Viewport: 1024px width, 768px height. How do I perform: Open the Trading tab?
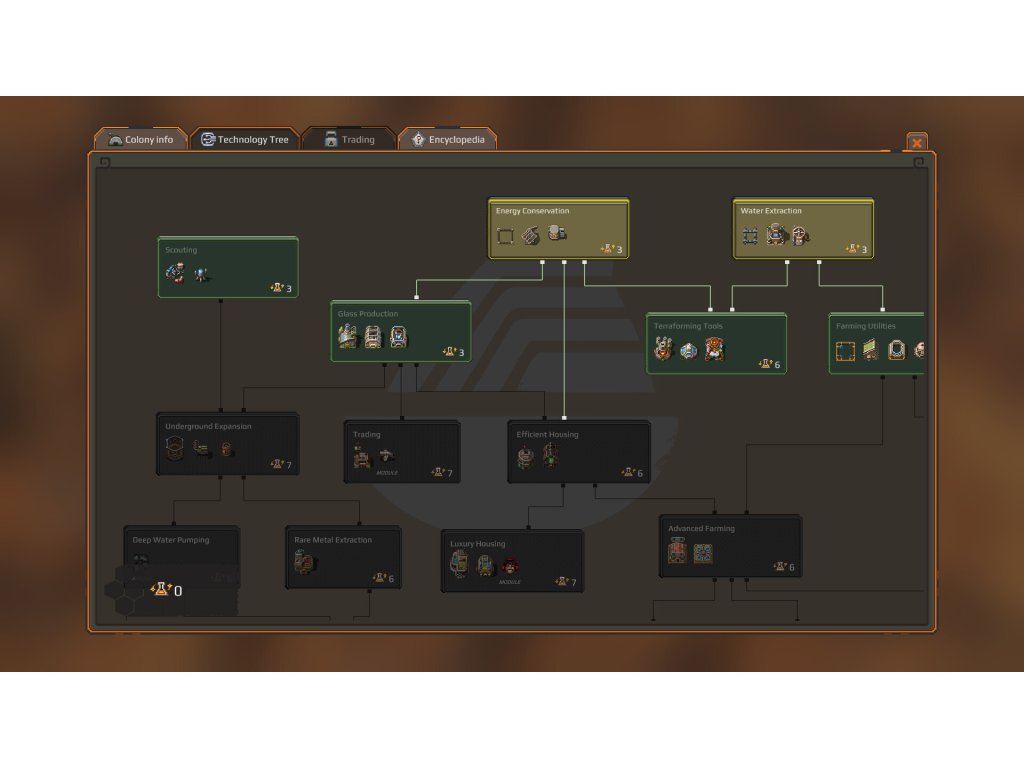point(349,140)
